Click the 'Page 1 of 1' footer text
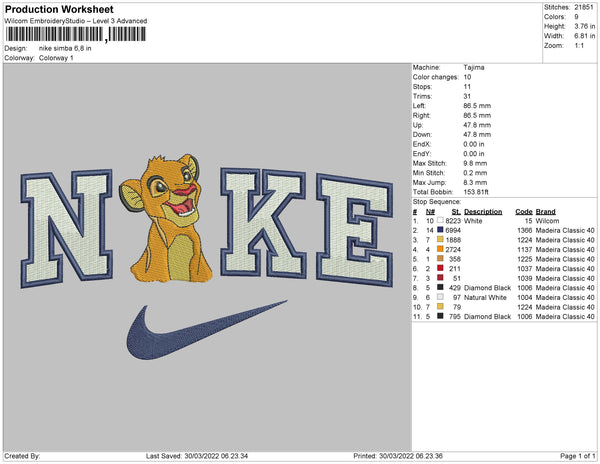This screenshot has width=600, height=464. (577, 456)
